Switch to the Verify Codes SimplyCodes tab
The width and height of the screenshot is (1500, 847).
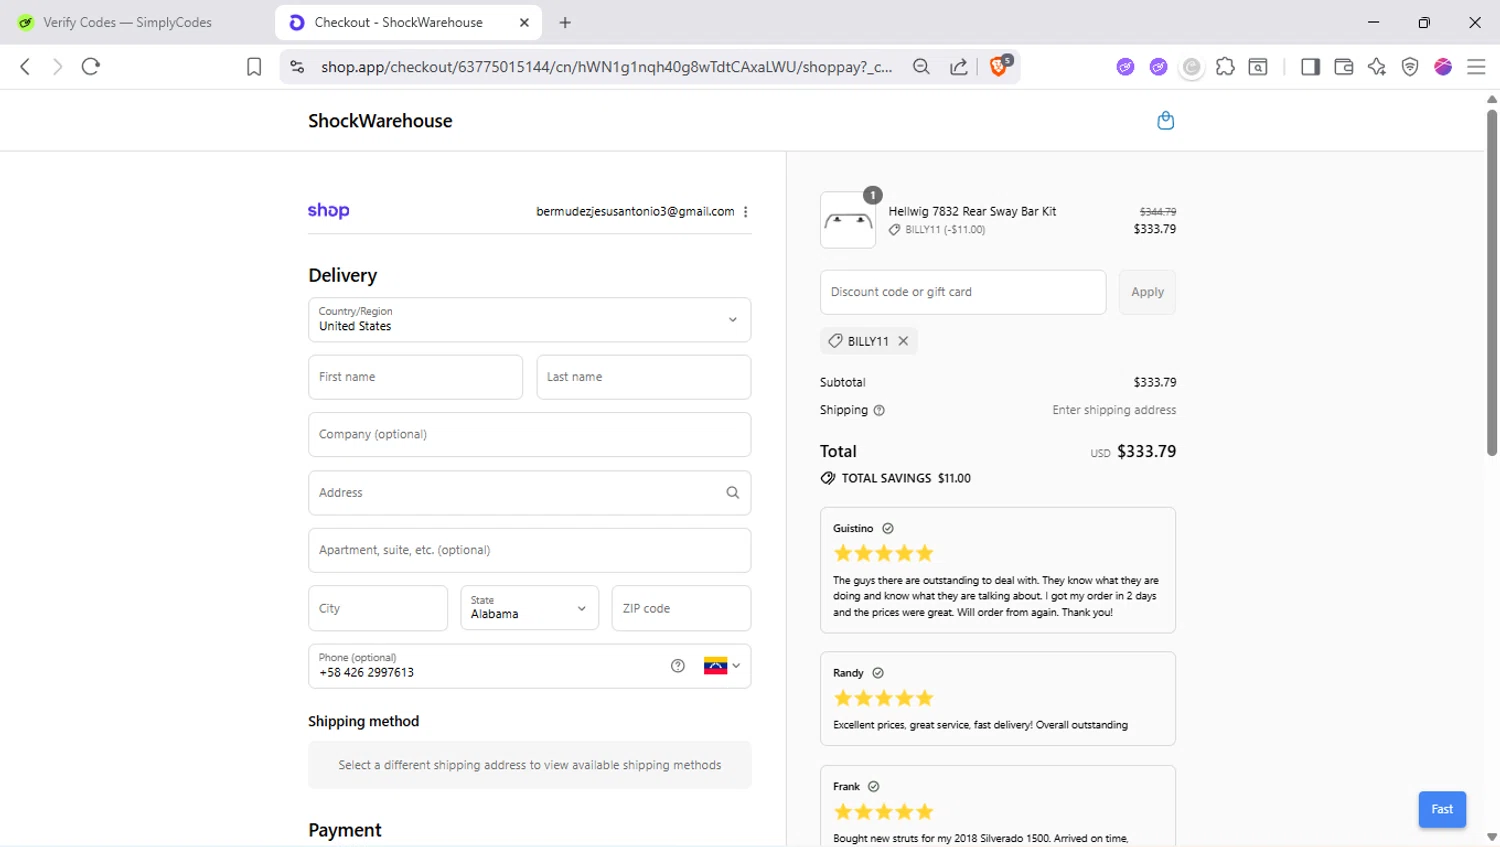click(127, 22)
